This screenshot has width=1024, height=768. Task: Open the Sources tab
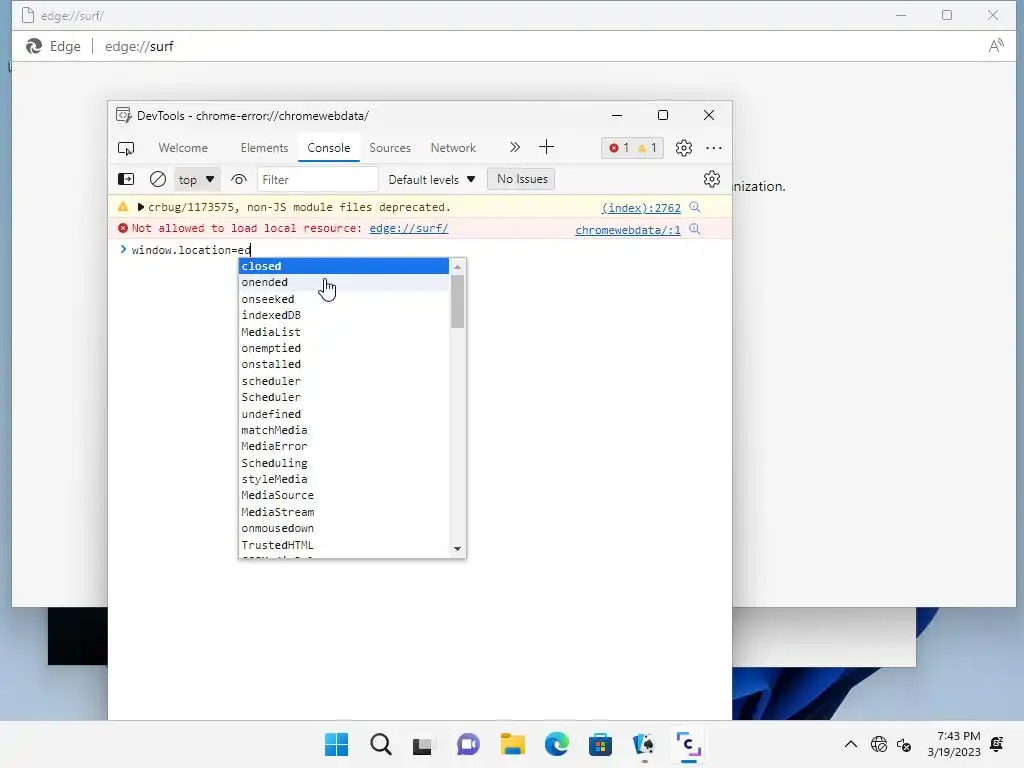coord(390,148)
